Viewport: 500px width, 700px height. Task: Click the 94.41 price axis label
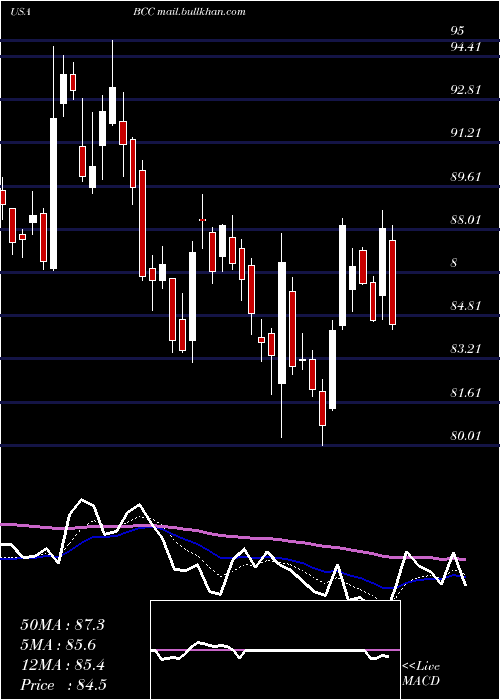coord(466,46)
